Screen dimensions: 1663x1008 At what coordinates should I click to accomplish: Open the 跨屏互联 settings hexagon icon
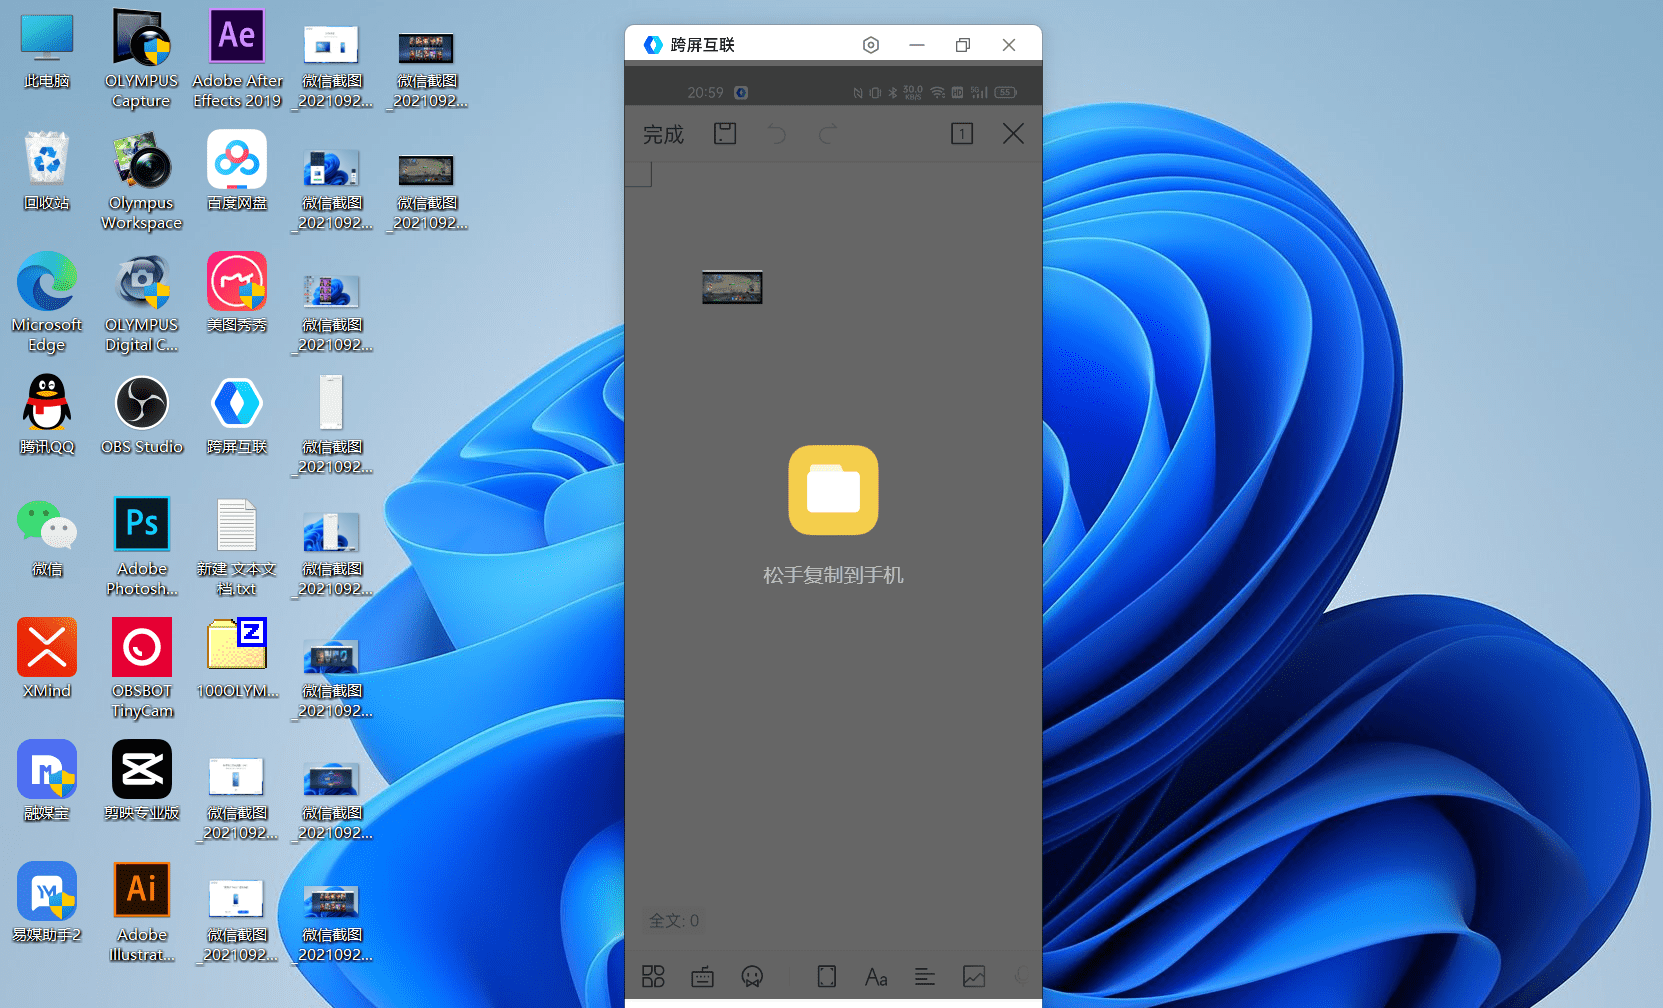871,45
